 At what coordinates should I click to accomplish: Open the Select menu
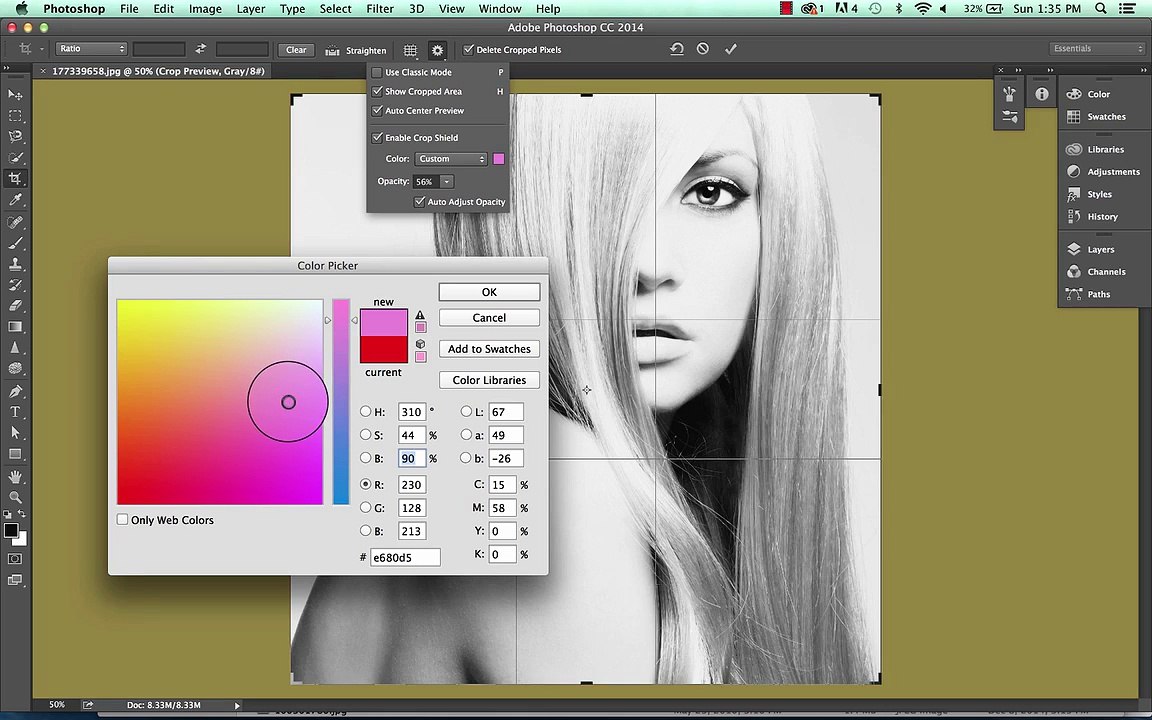335,9
